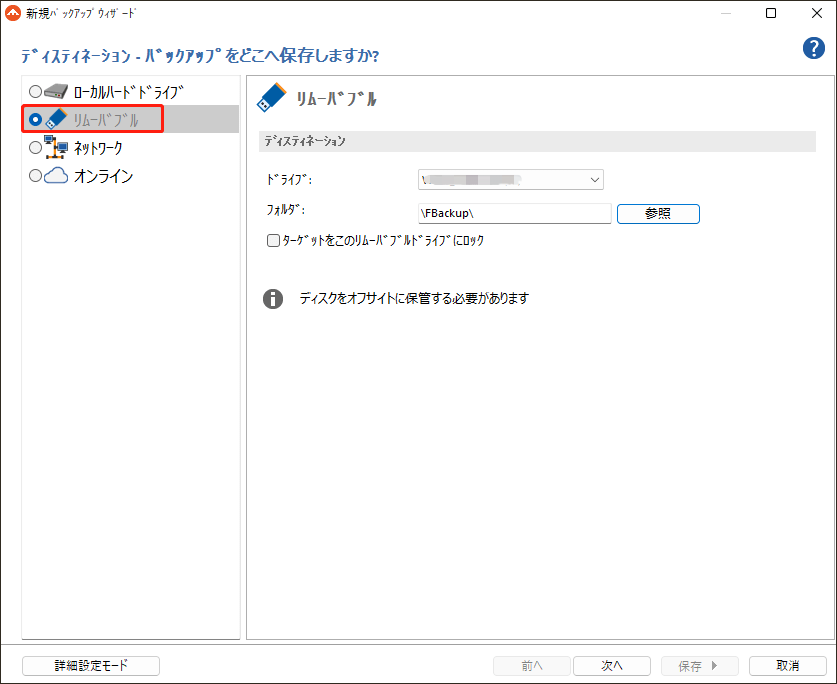
Task: Select the オンライン radio button
Action: coord(35,176)
